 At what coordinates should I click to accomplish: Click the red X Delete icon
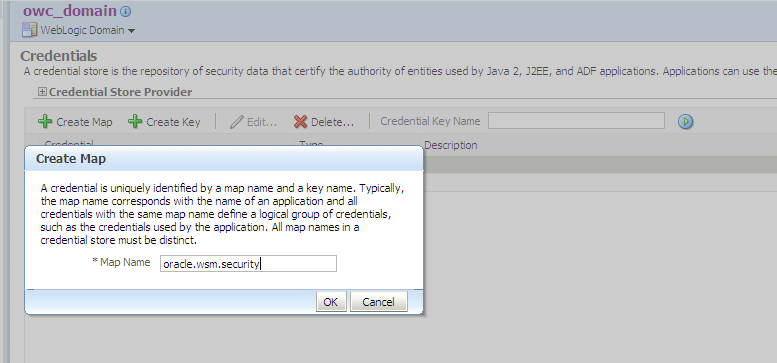(300, 122)
